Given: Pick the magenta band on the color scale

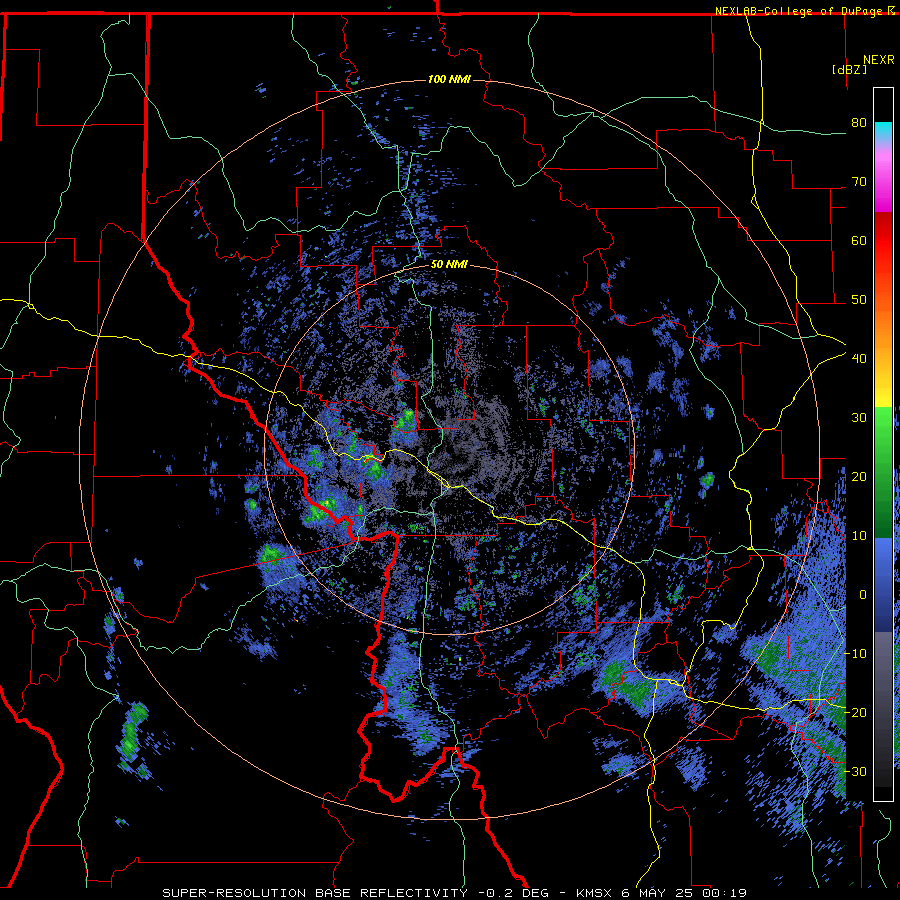Looking at the screenshot, I should (883, 184).
